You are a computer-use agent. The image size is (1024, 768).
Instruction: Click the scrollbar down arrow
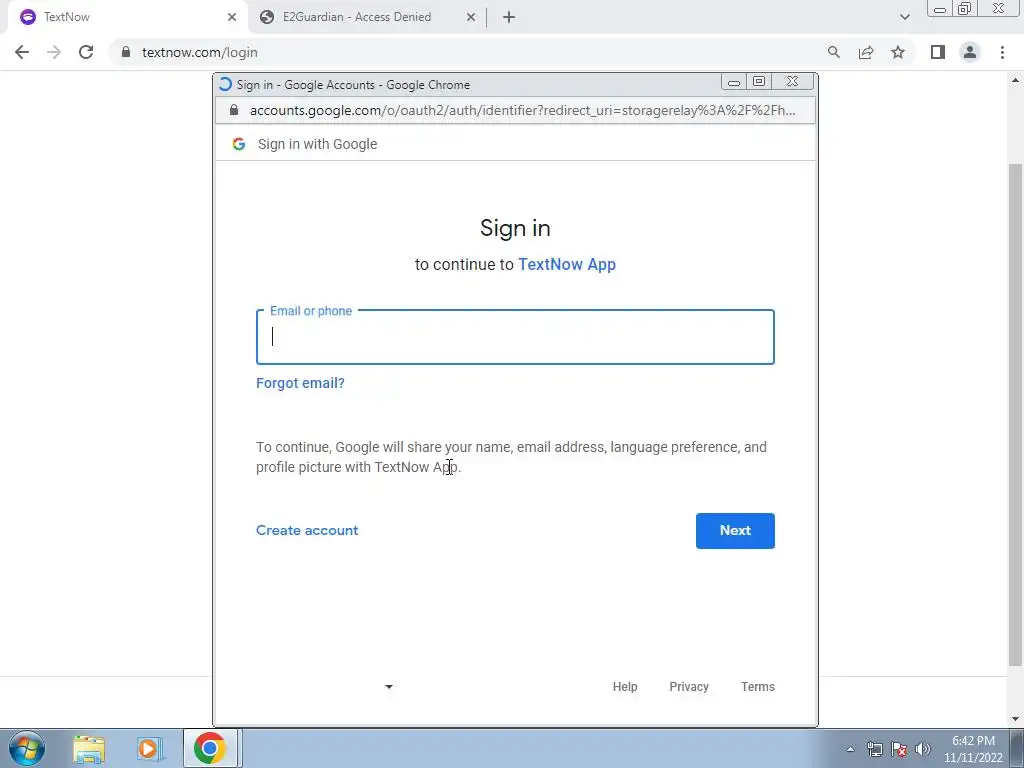(1015, 719)
